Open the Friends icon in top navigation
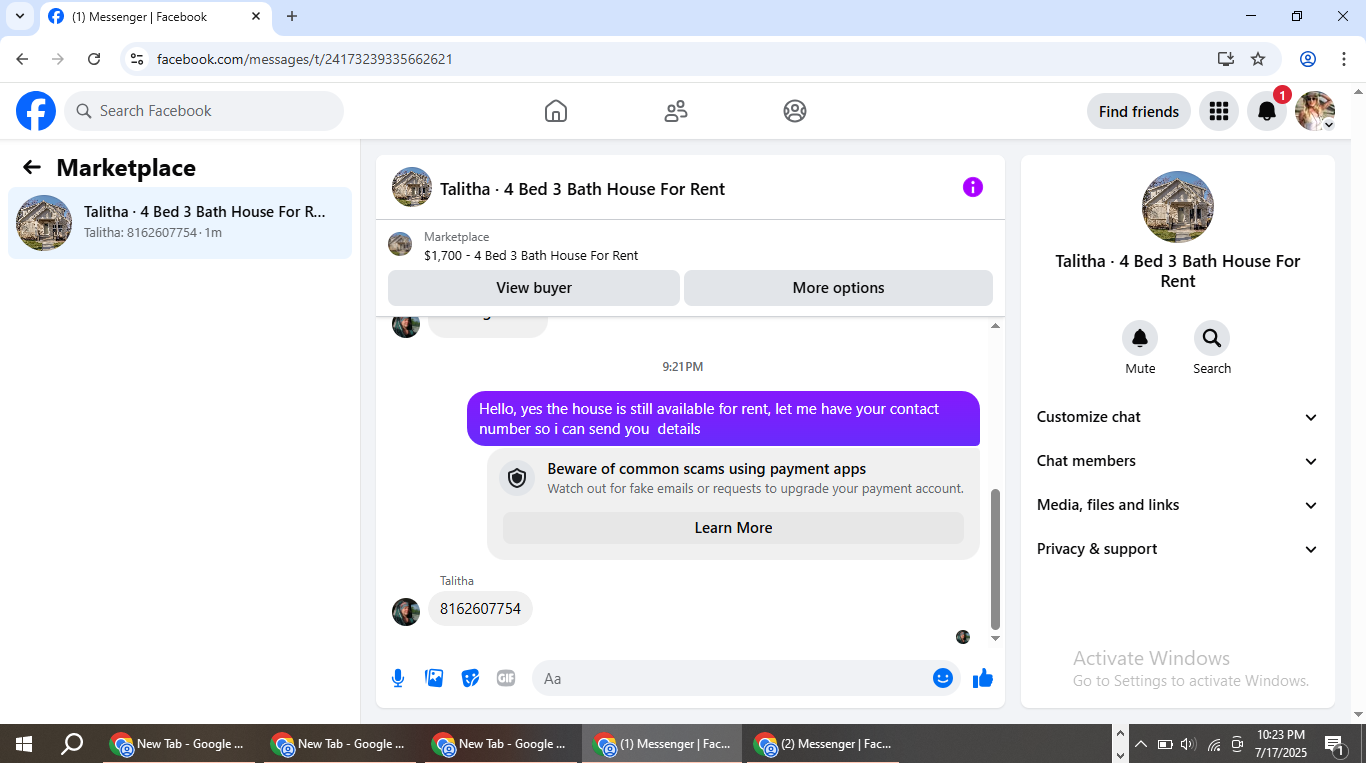The height and width of the screenshot is (763, 1366). pos(676,111)
